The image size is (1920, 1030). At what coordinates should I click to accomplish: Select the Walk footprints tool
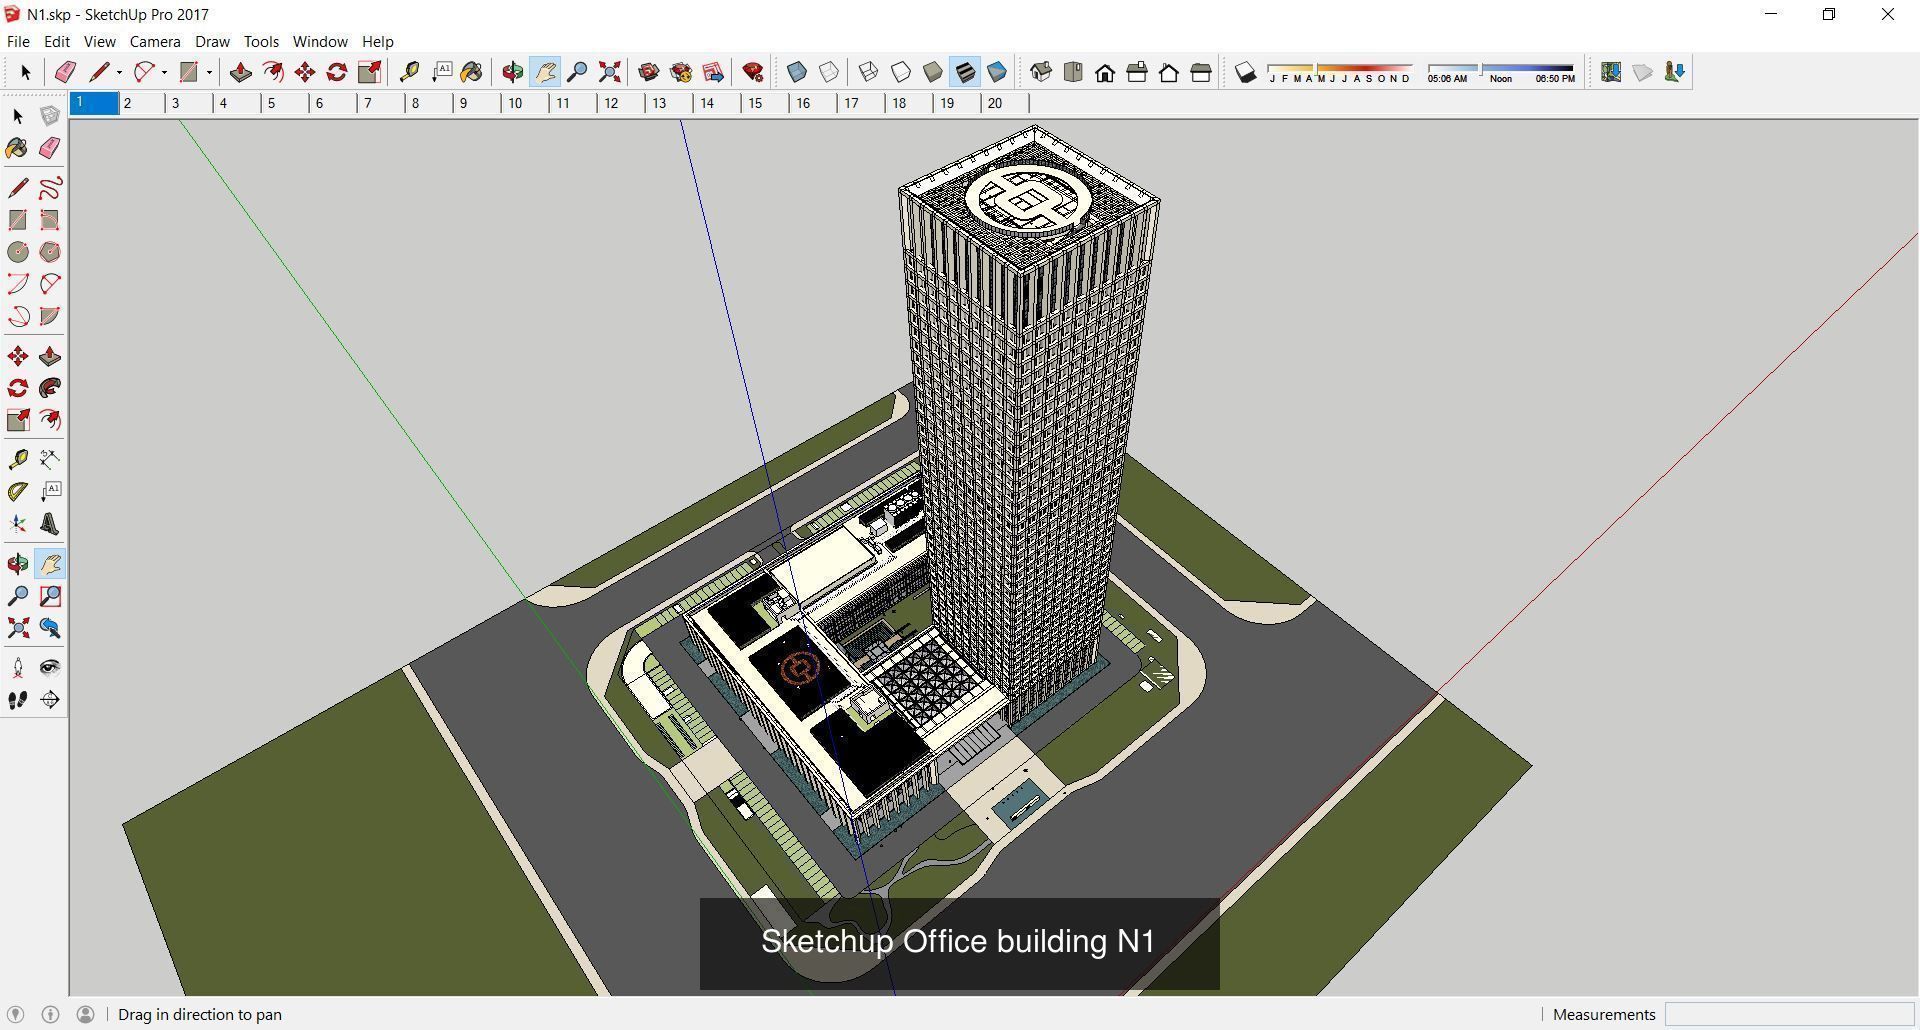tap(18, 700)
